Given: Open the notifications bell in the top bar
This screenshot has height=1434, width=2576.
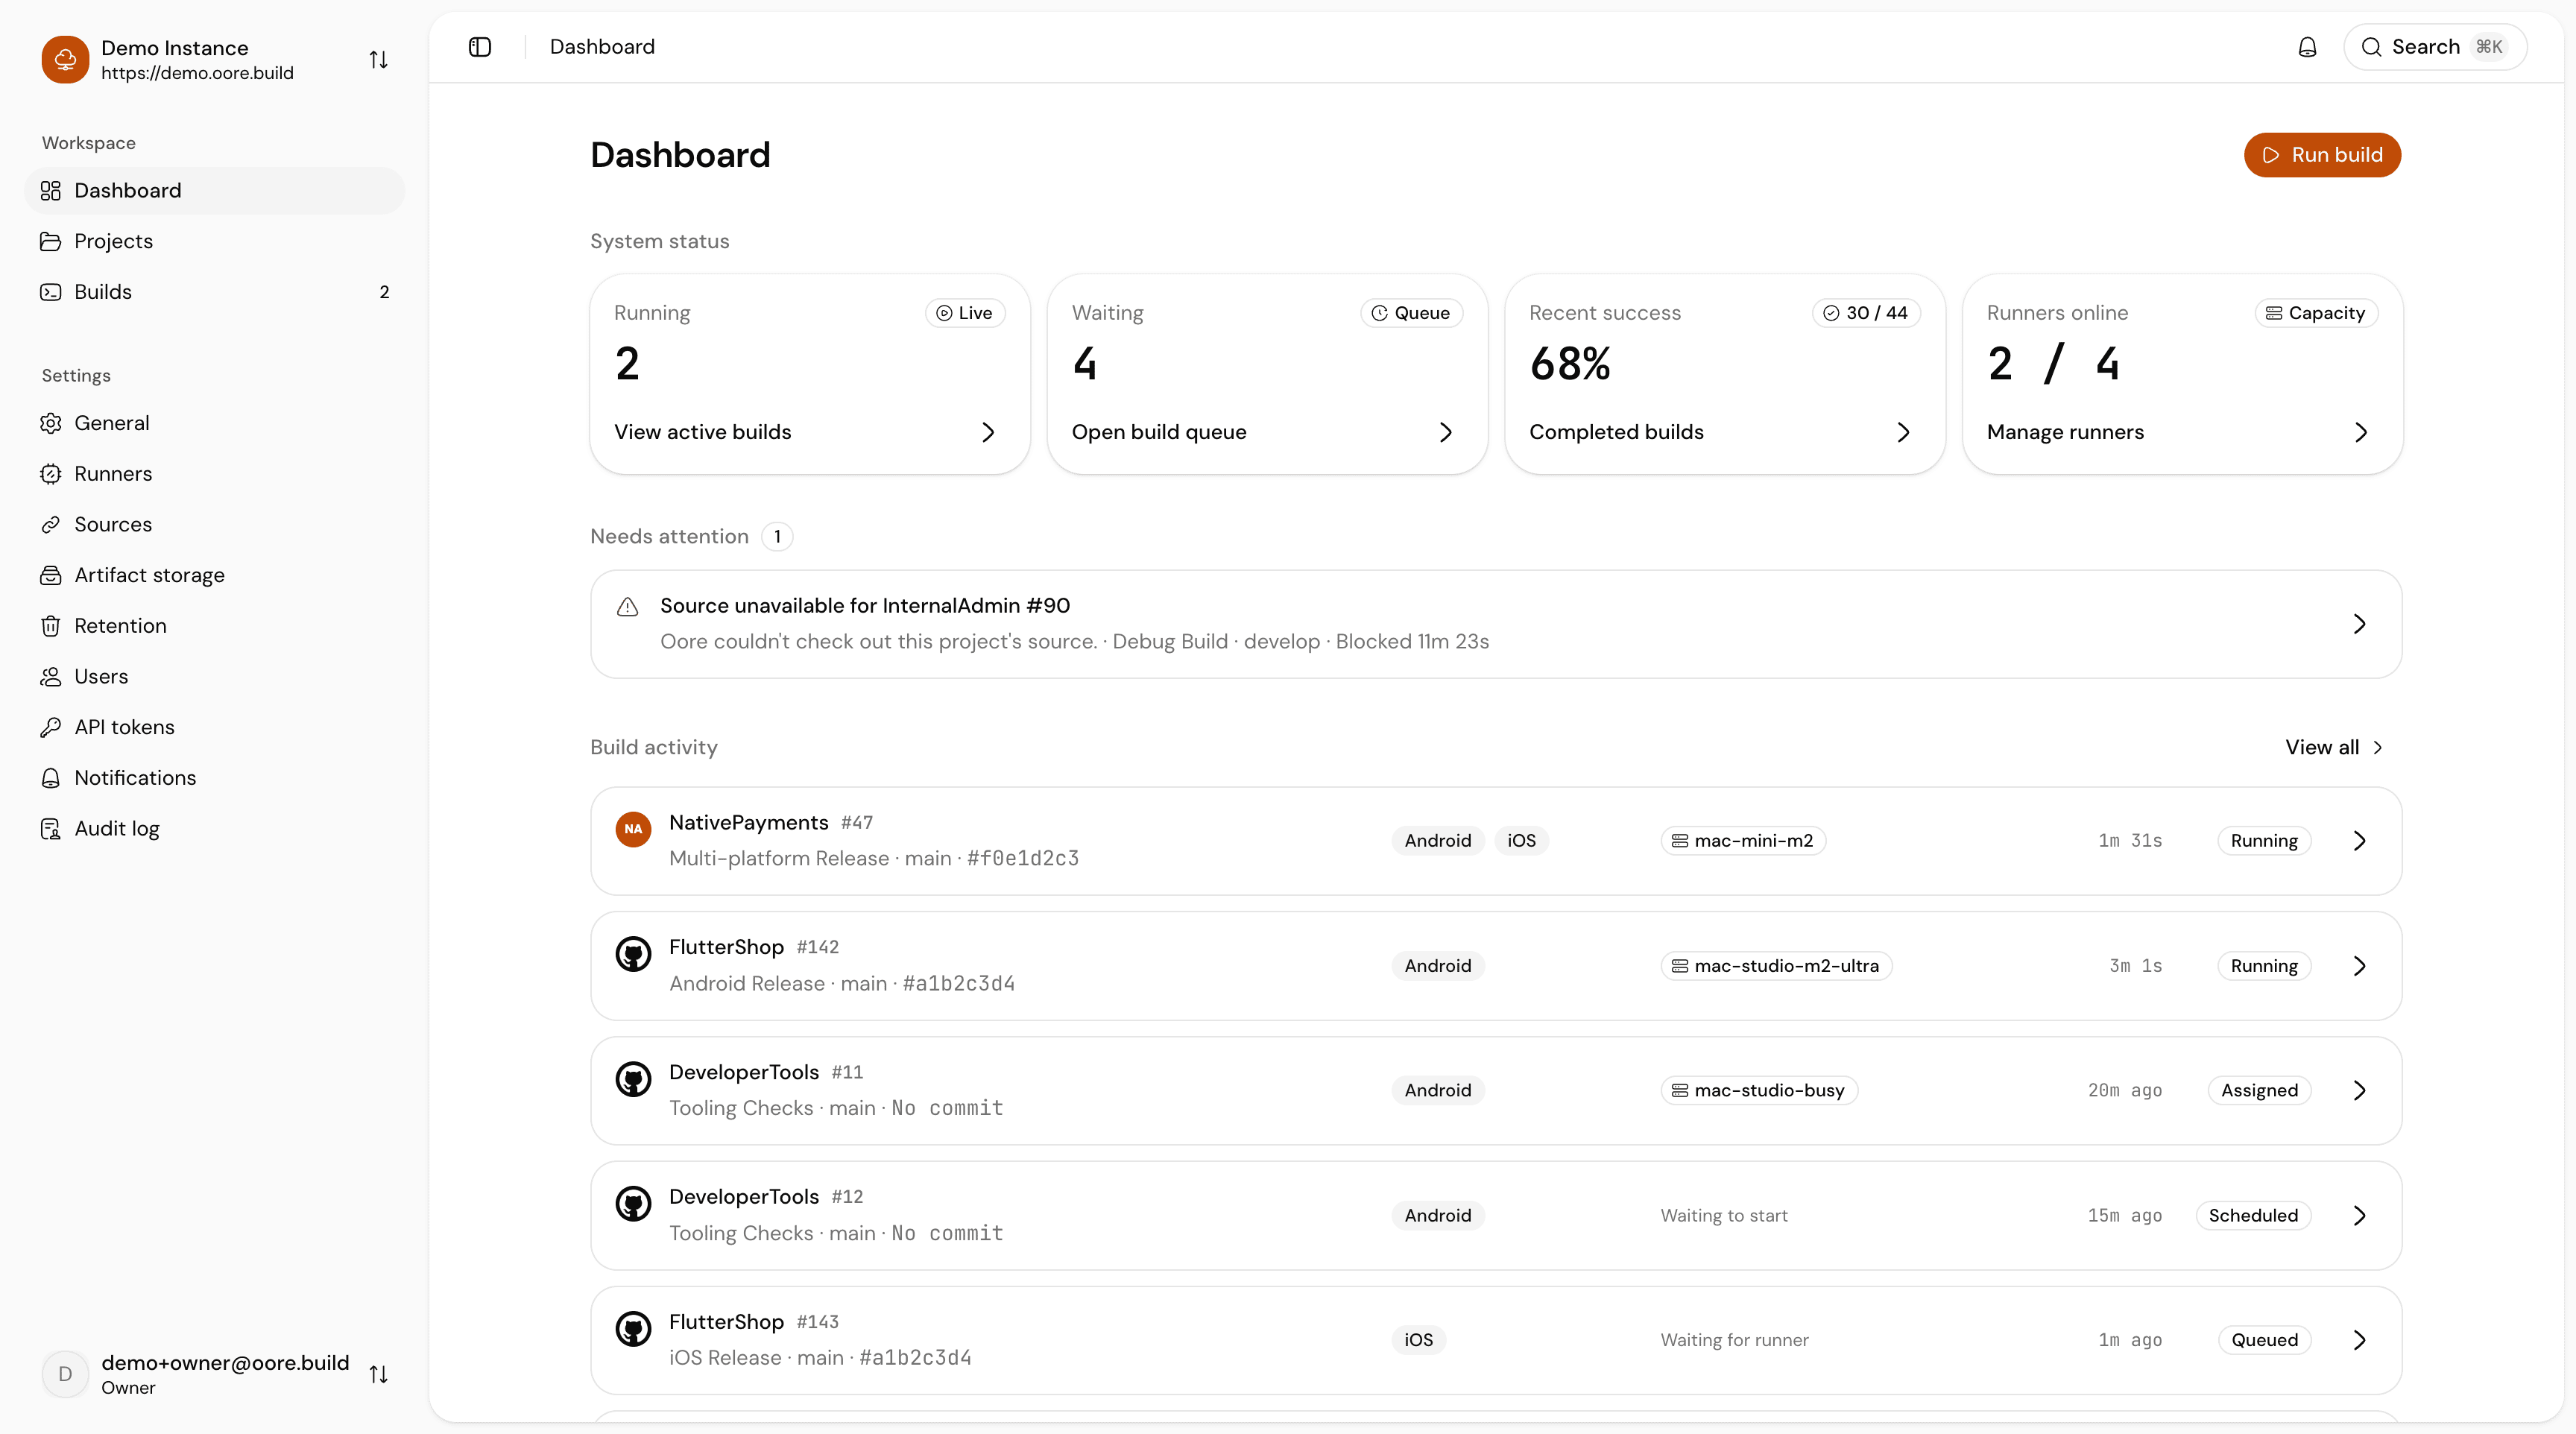Looking at the screenshot, I should coord(2307,47).
